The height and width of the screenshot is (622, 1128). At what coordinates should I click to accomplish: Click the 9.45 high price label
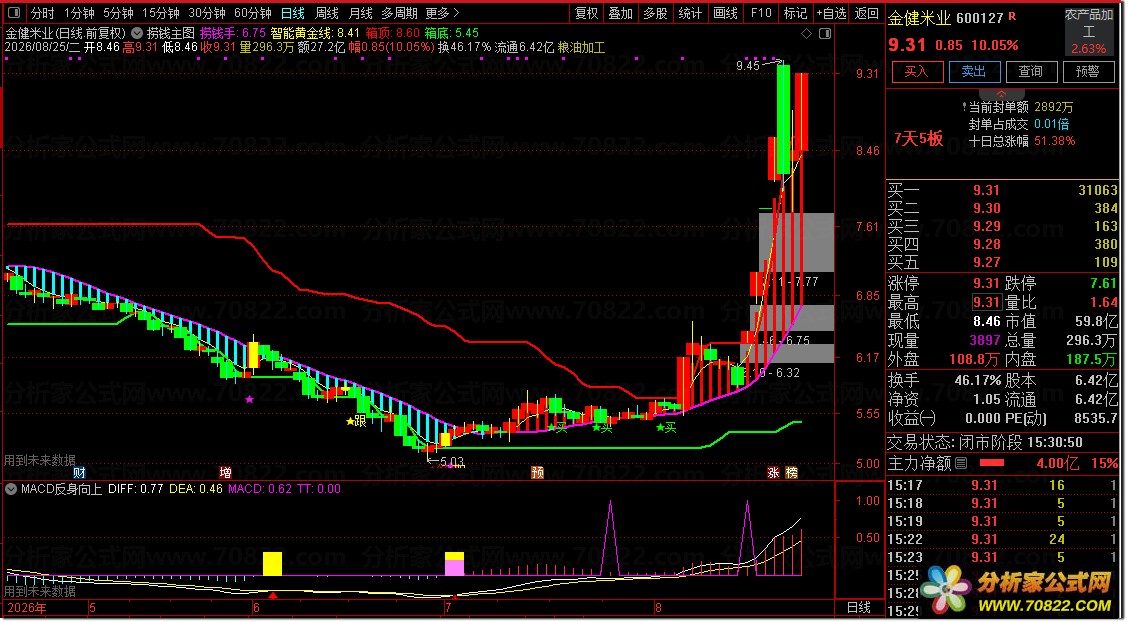coord(747,65)
